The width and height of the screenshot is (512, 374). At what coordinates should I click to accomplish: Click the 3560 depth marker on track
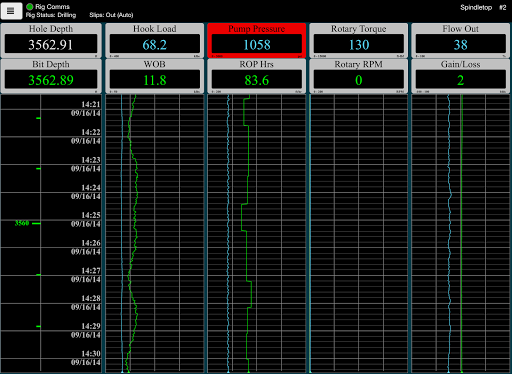tap(22, 223)
